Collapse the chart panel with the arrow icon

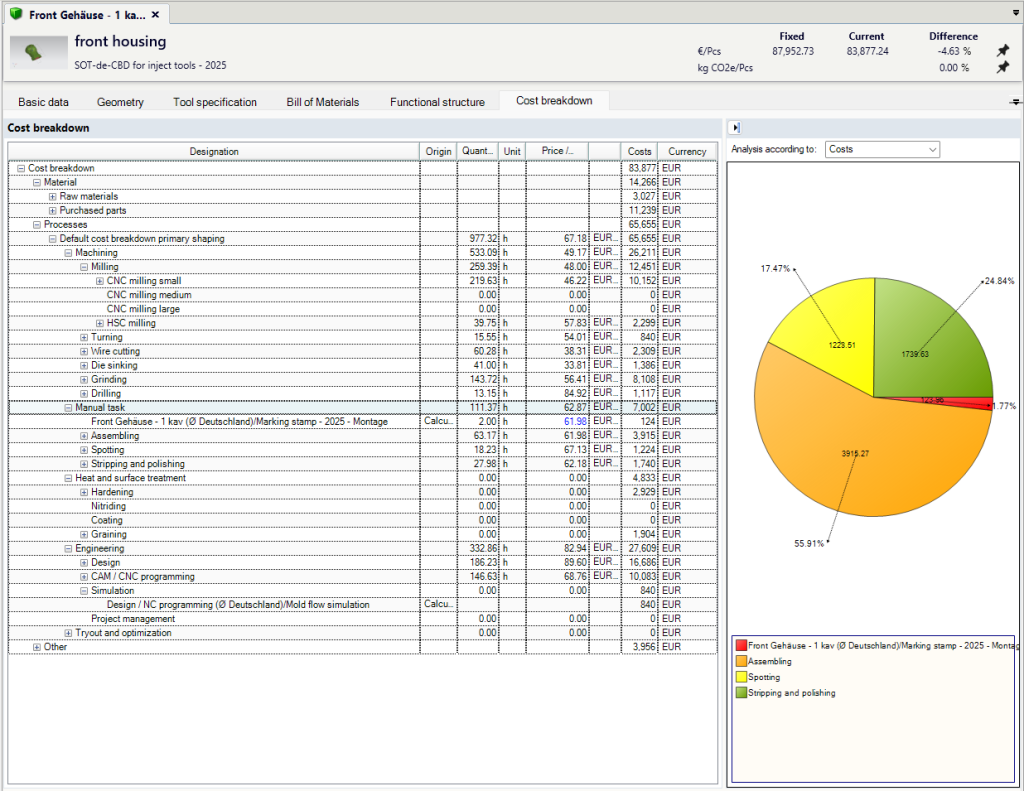(736, 128)
